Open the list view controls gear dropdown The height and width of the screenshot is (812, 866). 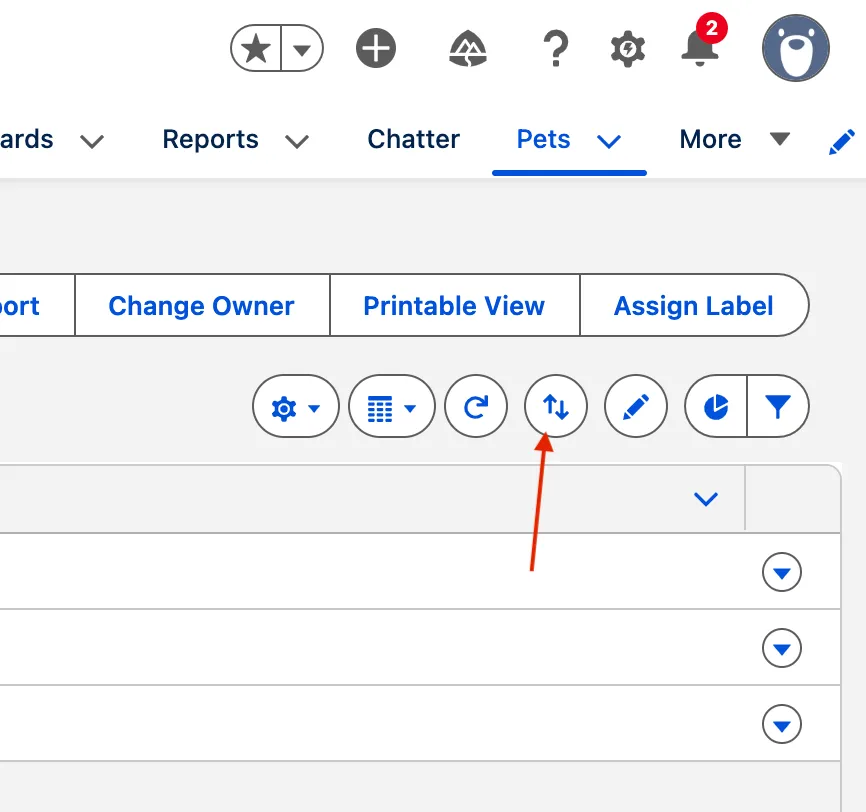[x=295, y=407]
